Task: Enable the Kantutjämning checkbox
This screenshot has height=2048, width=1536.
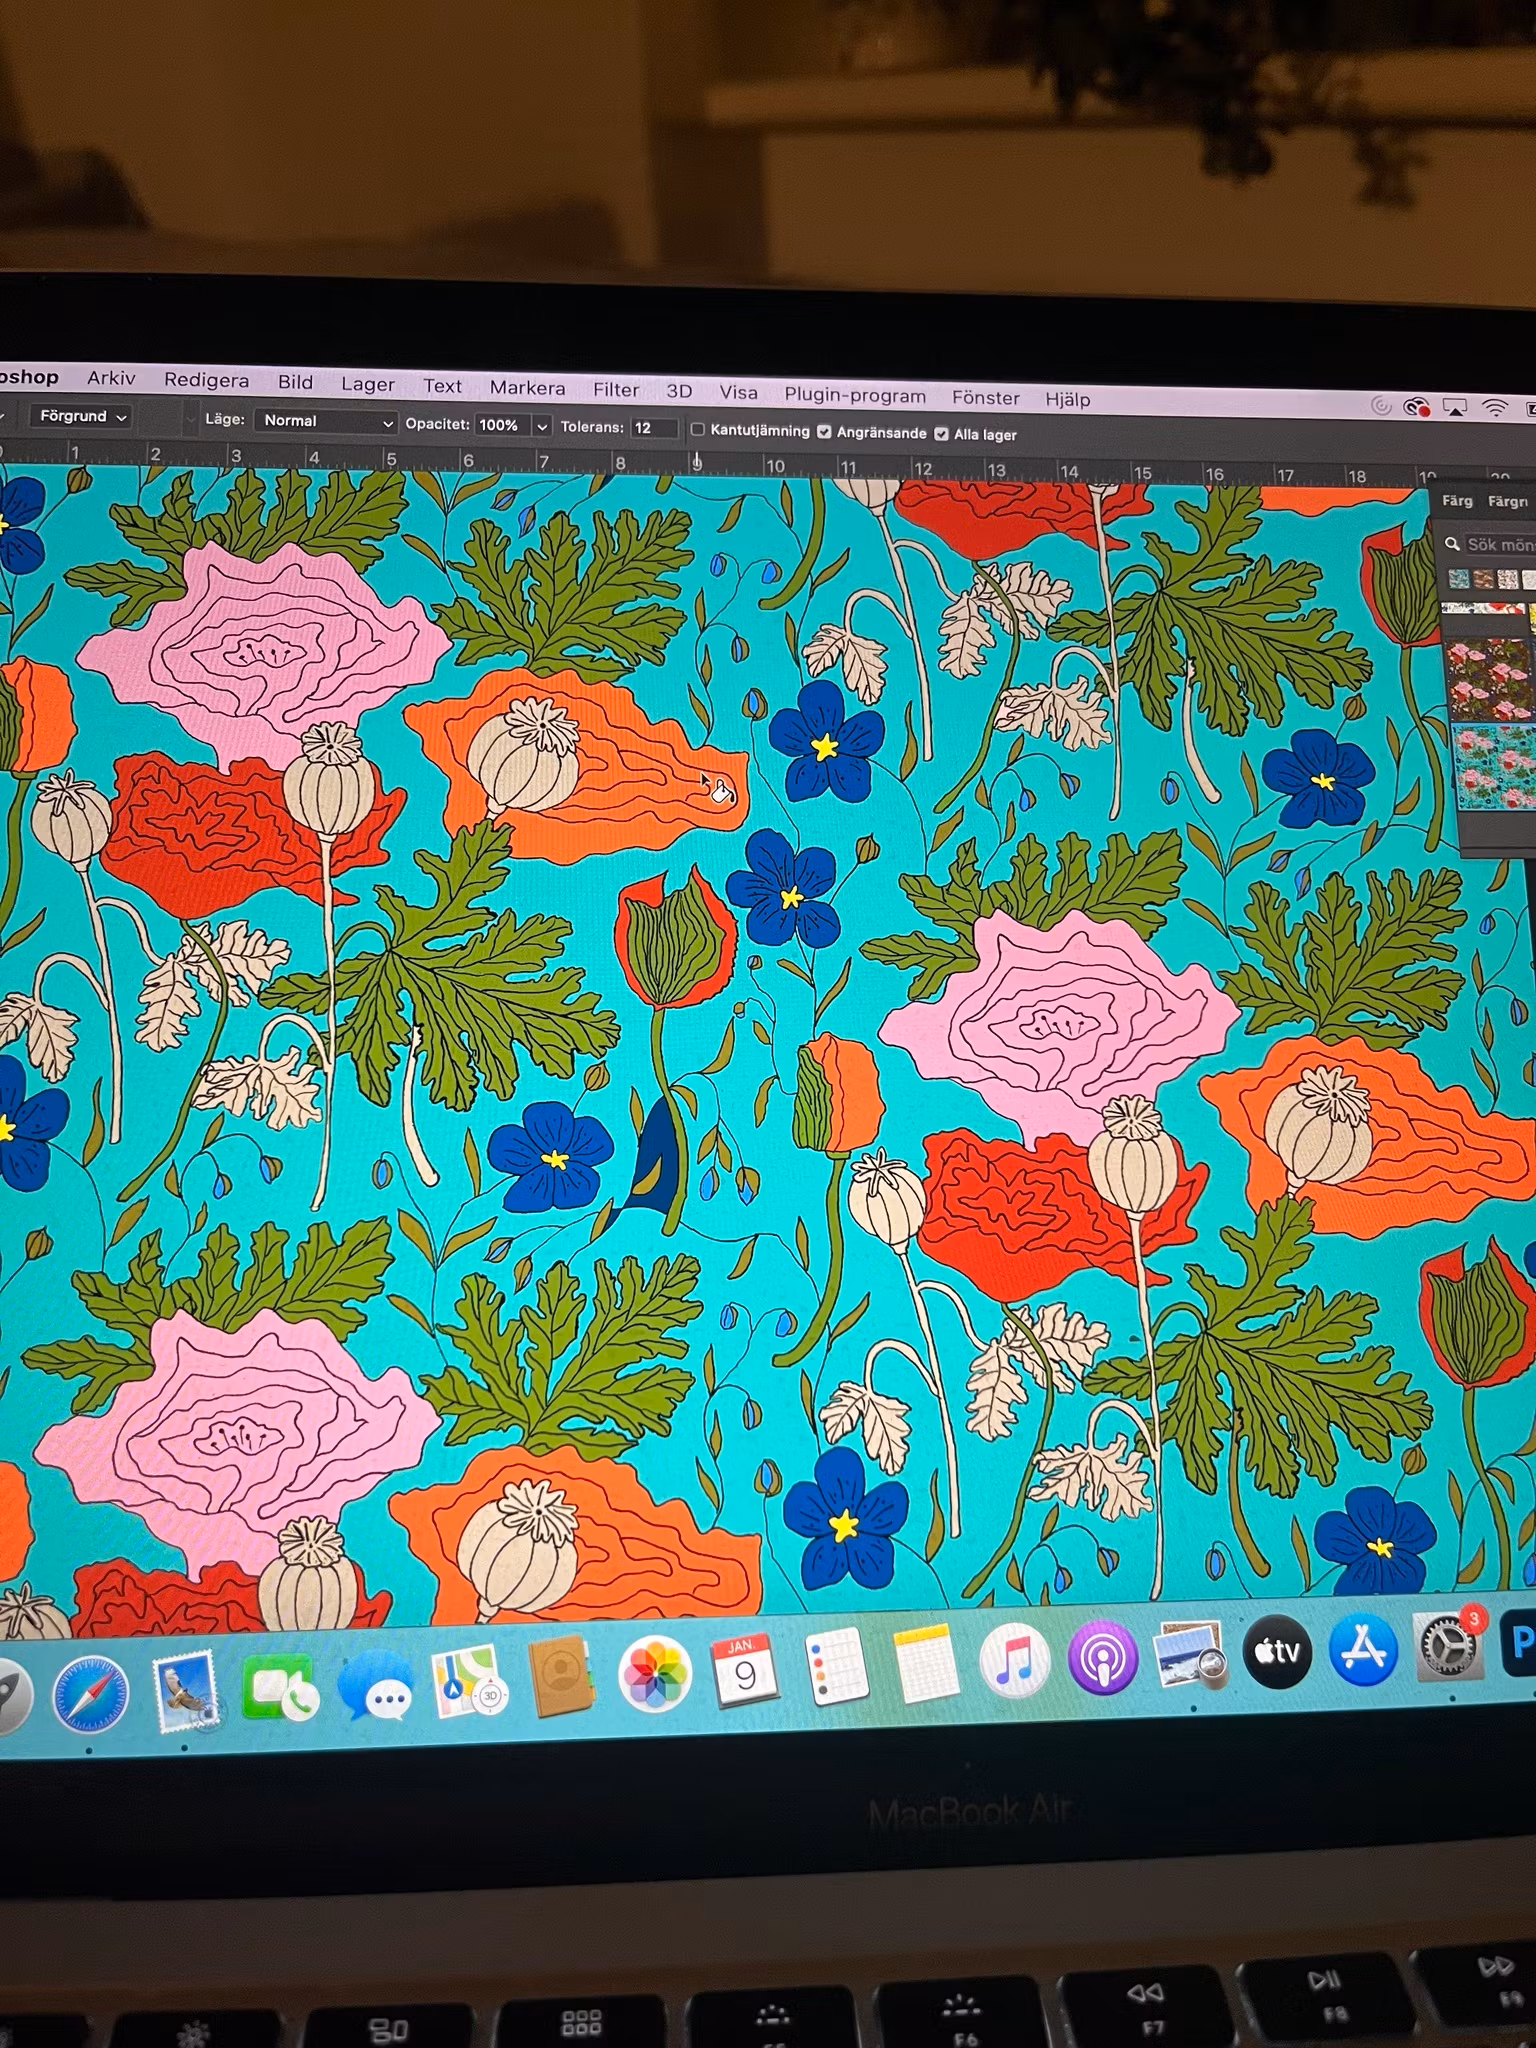Action: coord(698,430)
